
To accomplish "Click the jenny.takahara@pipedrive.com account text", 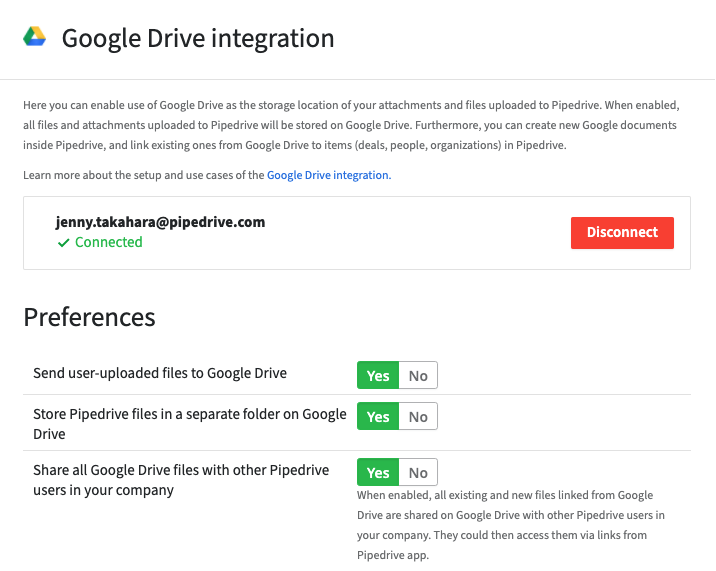I will point(160,222).
